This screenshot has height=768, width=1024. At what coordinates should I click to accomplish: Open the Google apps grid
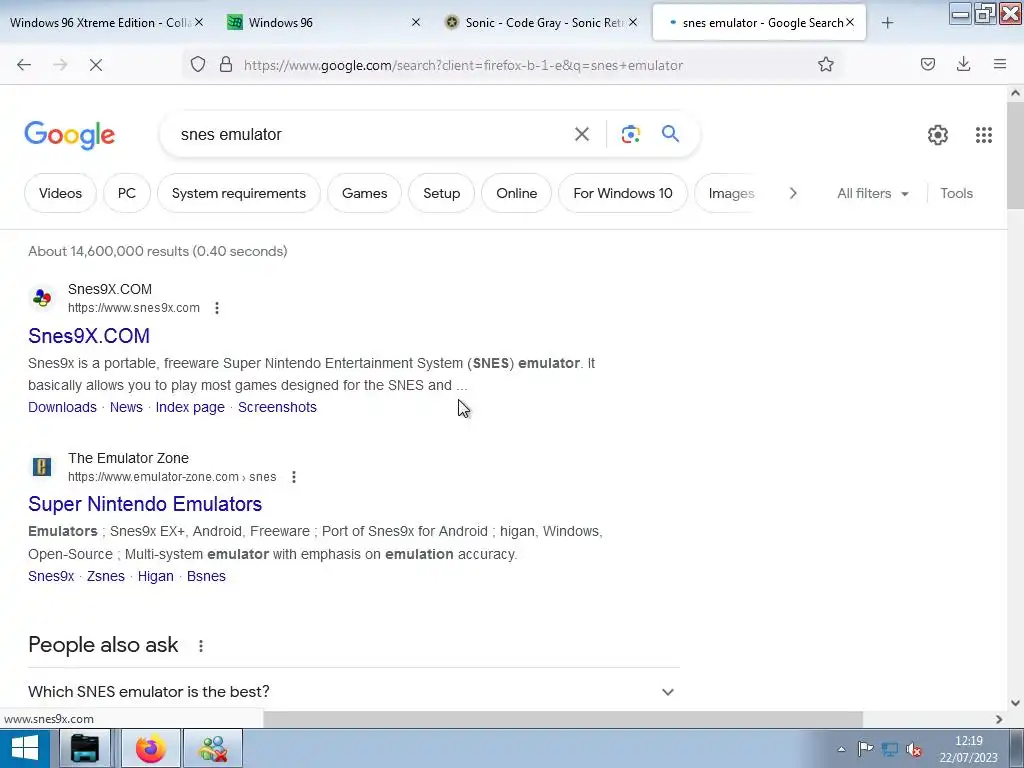pyautogui.click(x=984, y=135)
